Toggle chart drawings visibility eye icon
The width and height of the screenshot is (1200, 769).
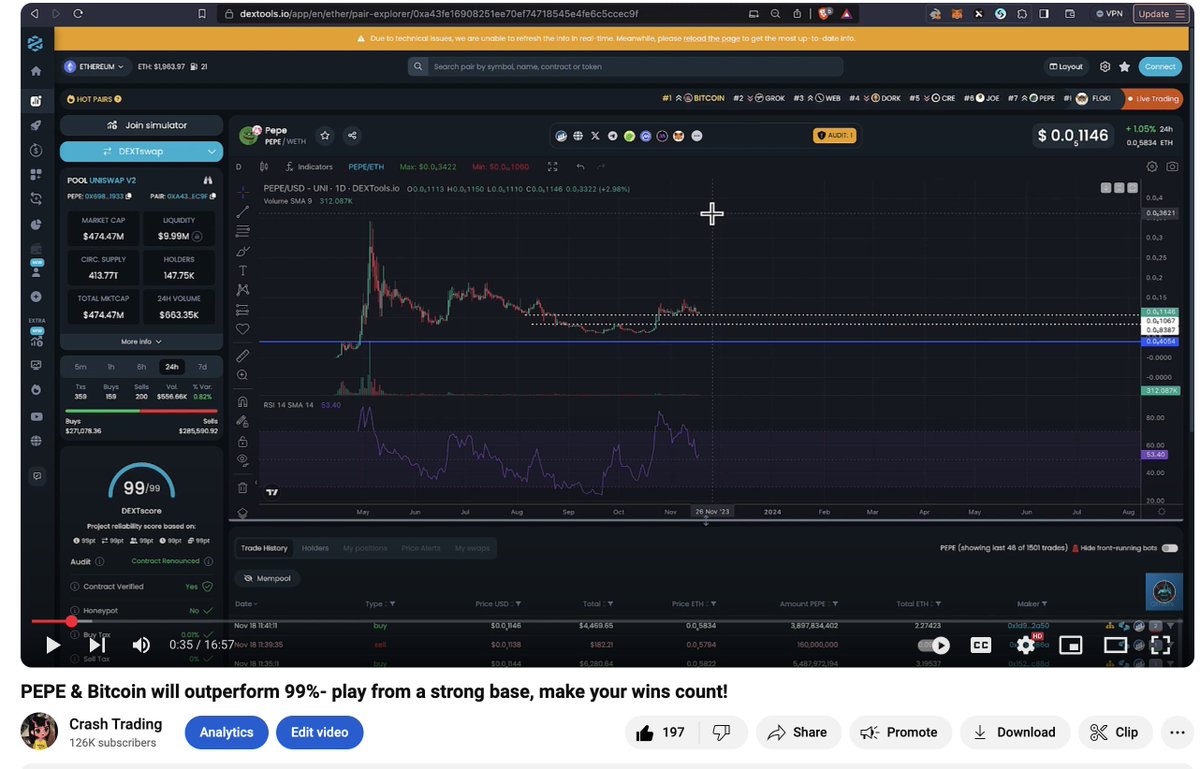click(242, 460)
